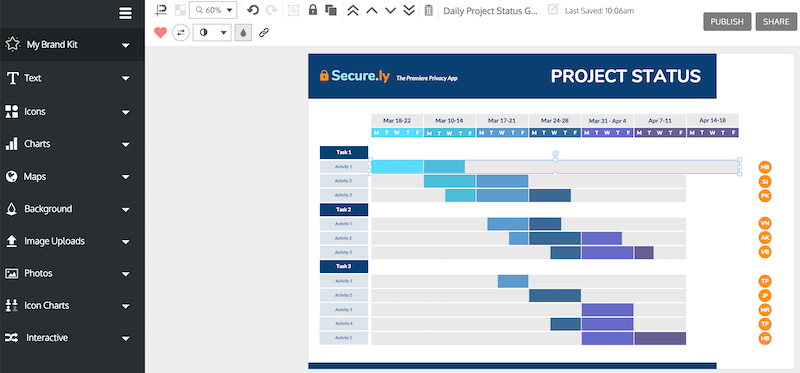Image resolution: width=800 pixels, height=373 pixels.
Task: Expand arrow next to My Brand Kit
Action: (x=126, y=45)
